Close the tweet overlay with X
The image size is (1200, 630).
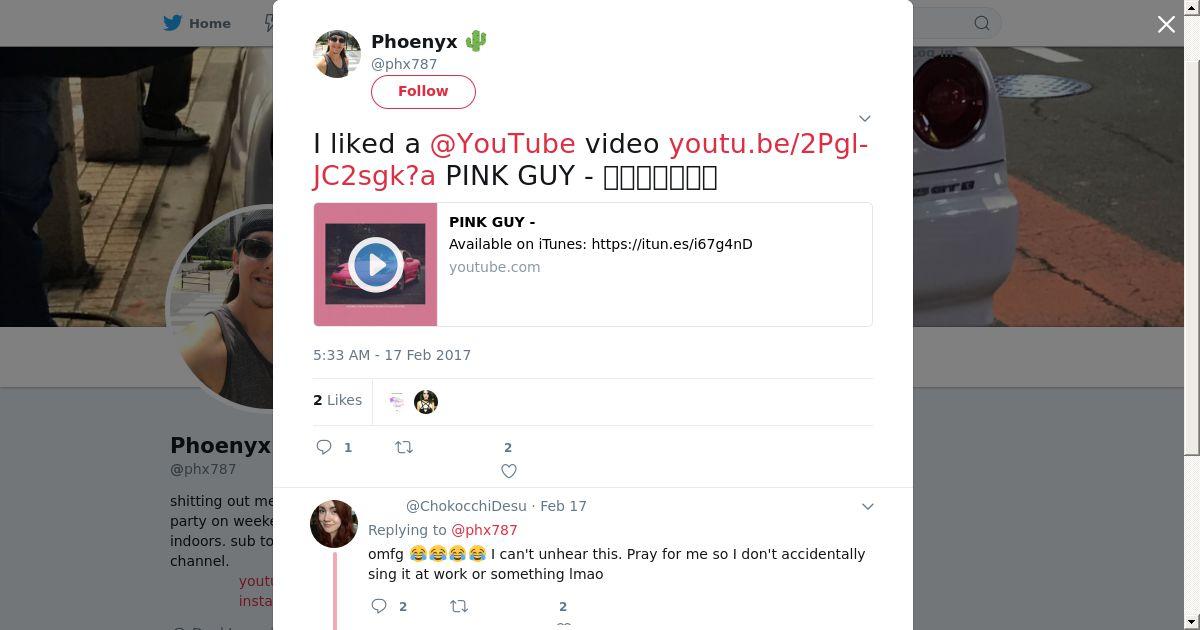(1166, 25)
